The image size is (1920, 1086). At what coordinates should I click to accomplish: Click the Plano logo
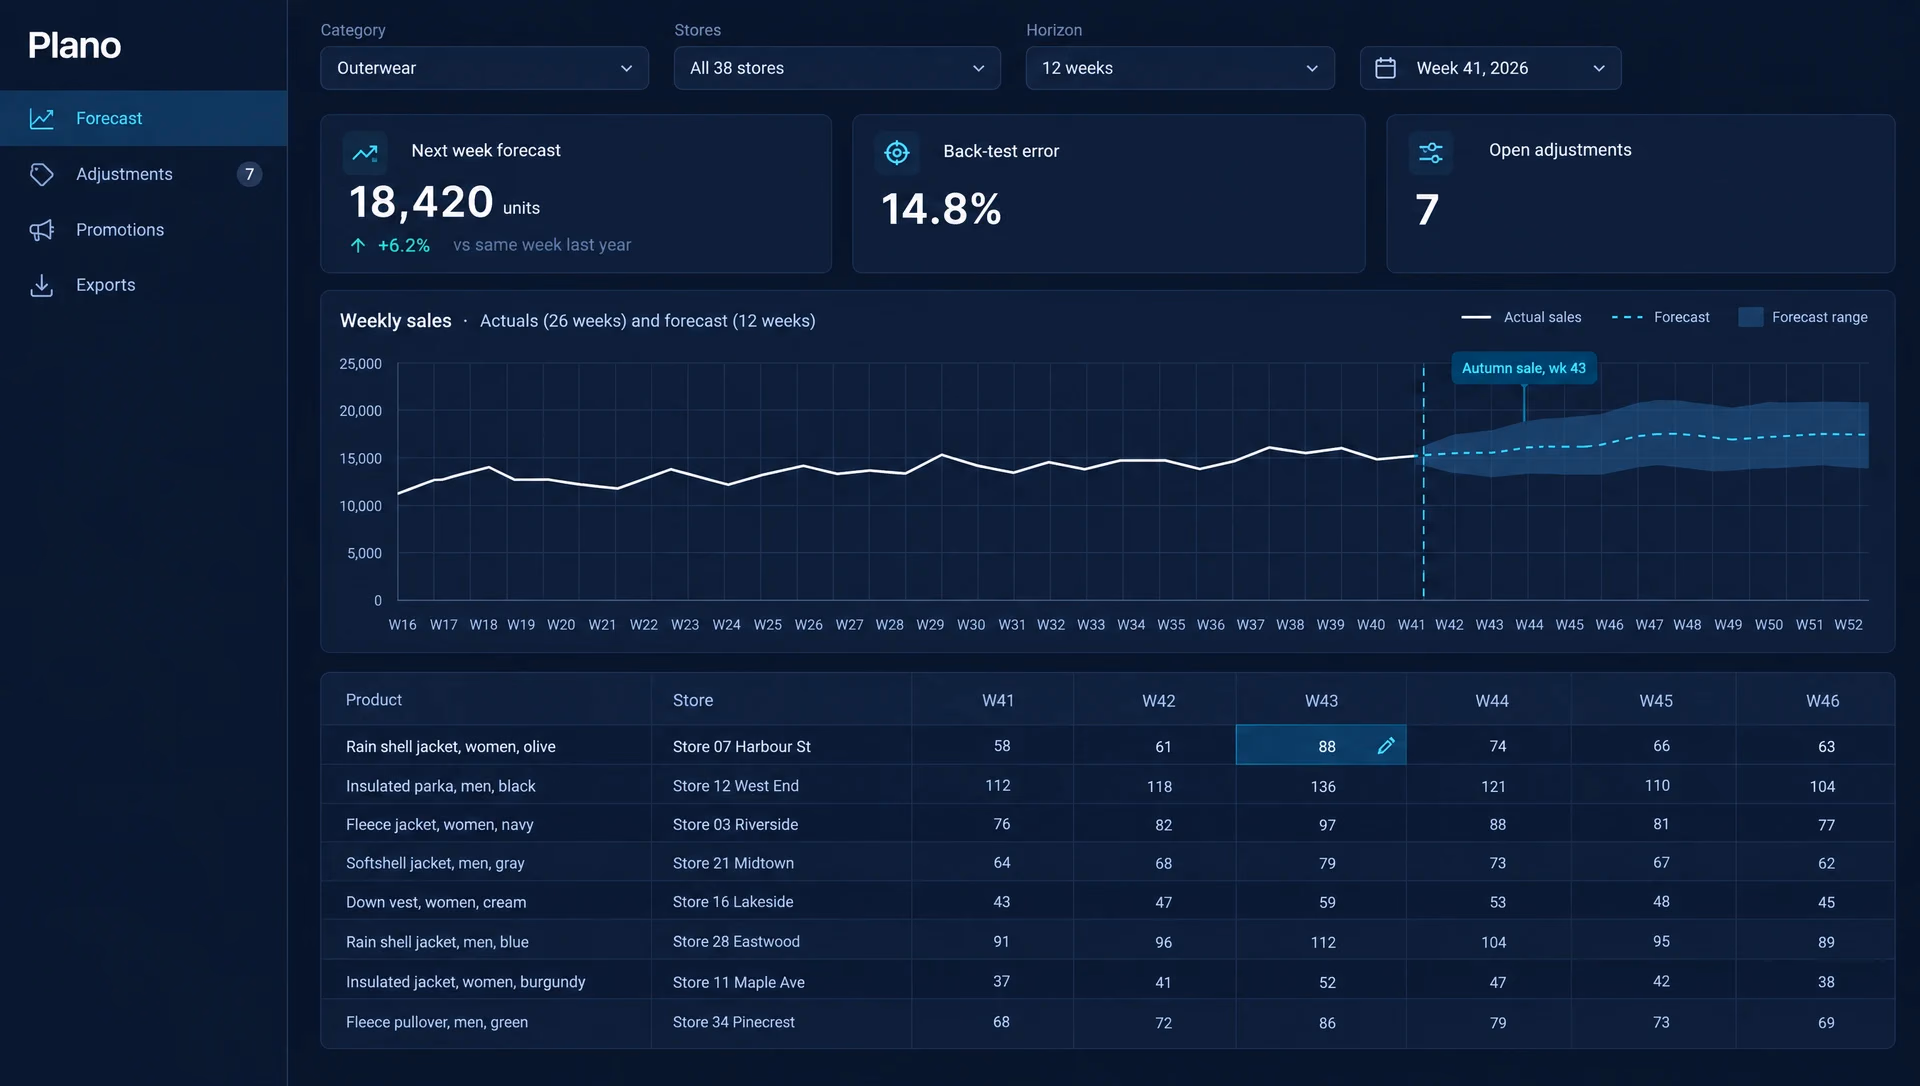pos(74,45)
